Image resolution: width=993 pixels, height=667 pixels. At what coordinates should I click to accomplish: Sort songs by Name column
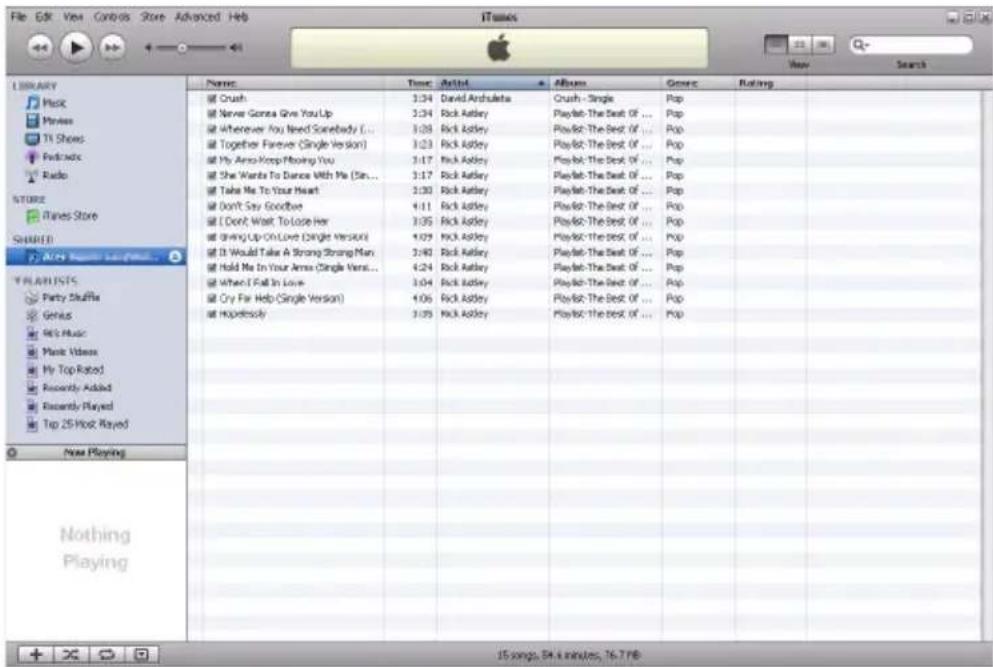click(294, 83)
